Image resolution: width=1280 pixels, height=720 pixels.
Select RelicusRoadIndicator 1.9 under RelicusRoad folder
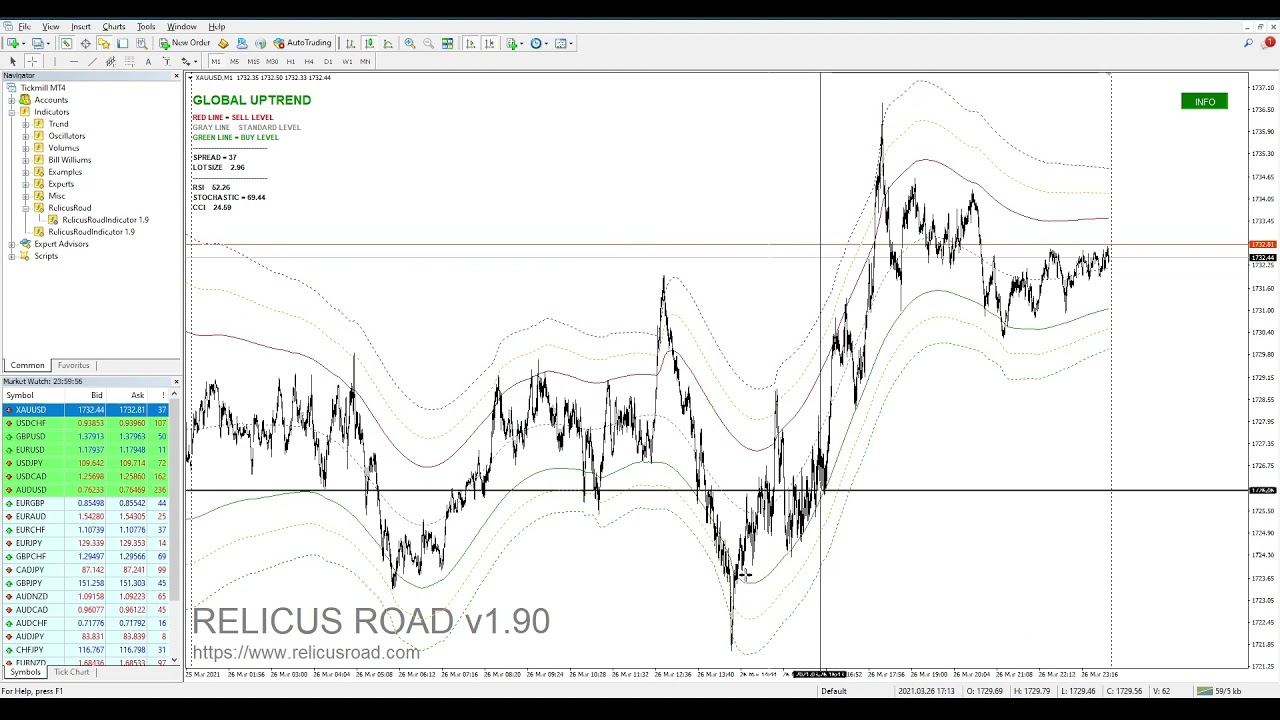pyautogui.click(x=105, y=220)
